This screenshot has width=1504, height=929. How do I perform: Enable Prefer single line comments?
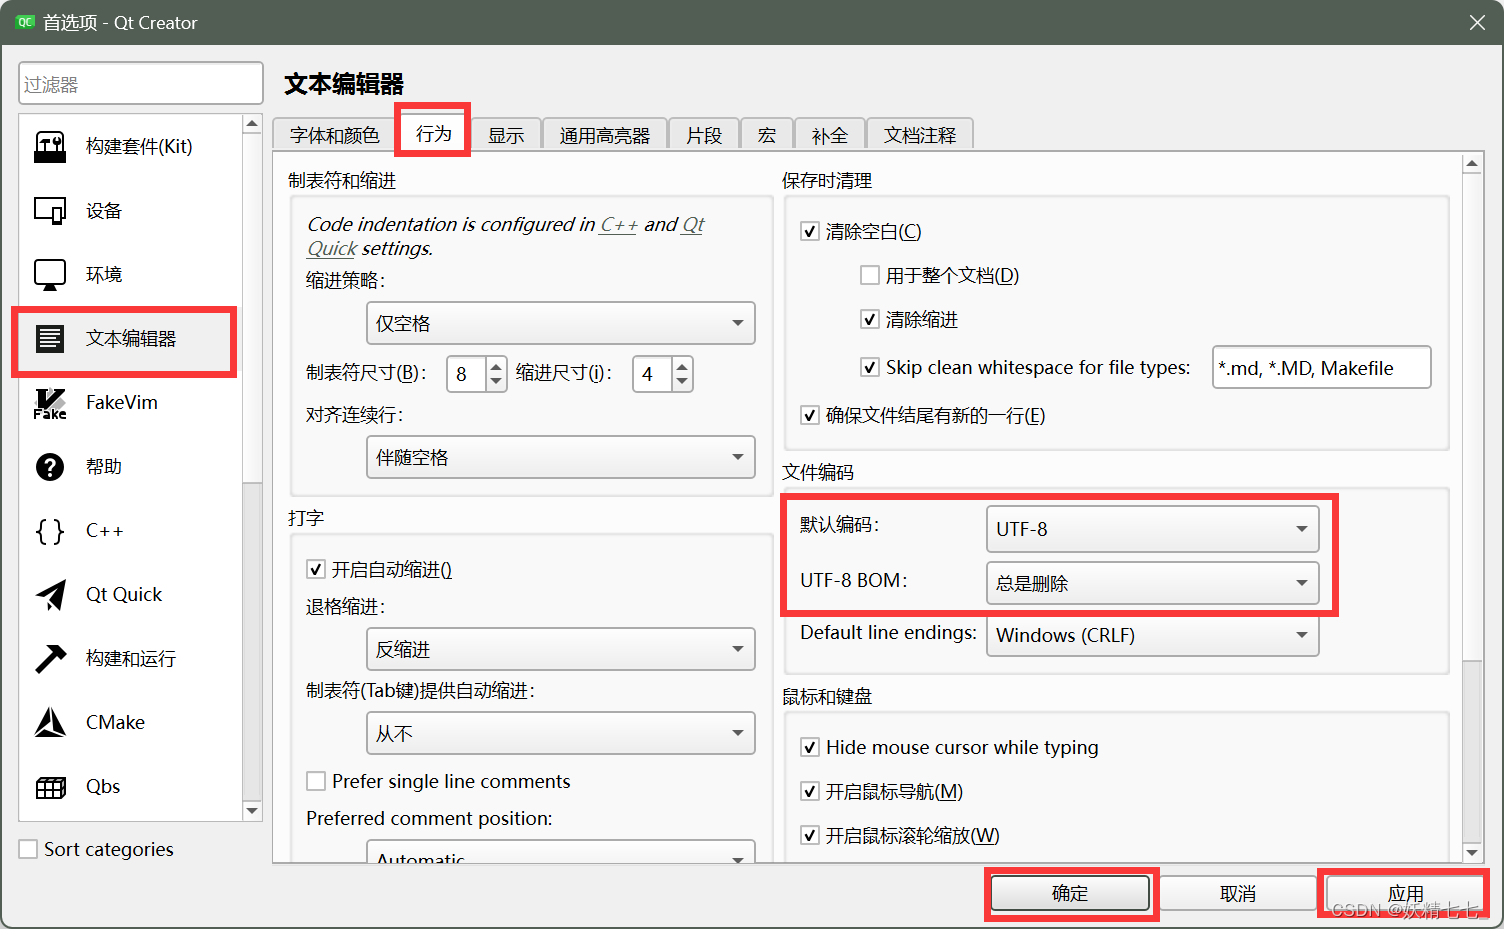coord(316,781)
